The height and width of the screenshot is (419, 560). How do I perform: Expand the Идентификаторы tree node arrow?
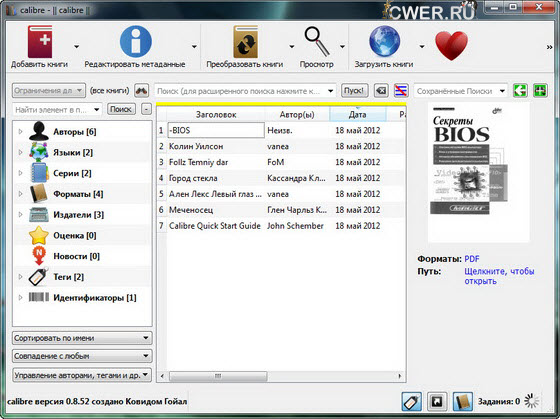coord(20,297)
